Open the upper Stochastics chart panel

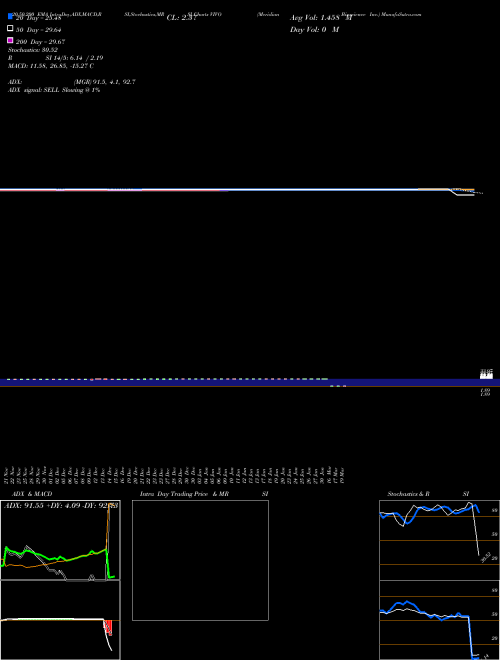439,540
